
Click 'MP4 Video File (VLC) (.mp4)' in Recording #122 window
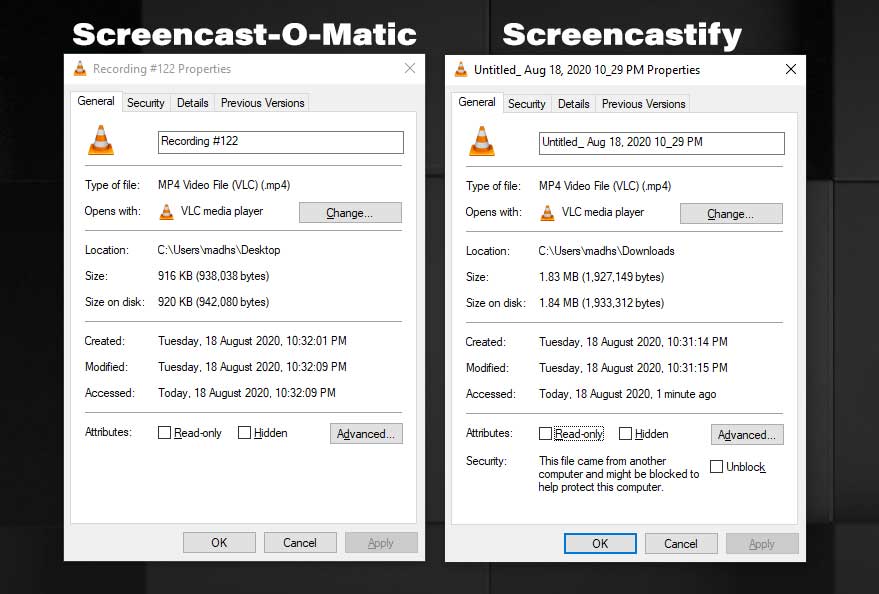[x=224, y=185]
